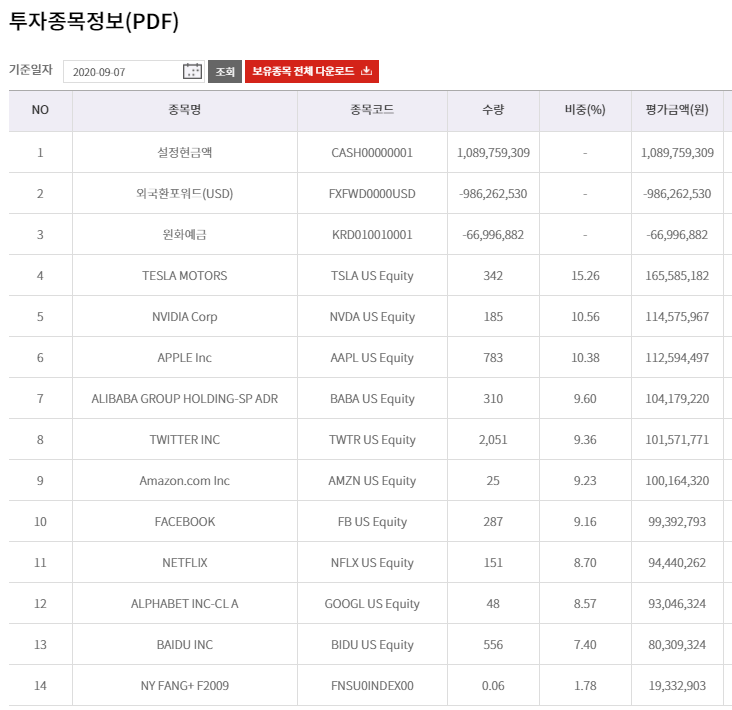Click the GOOGL US Equity code

pos(372,605)
